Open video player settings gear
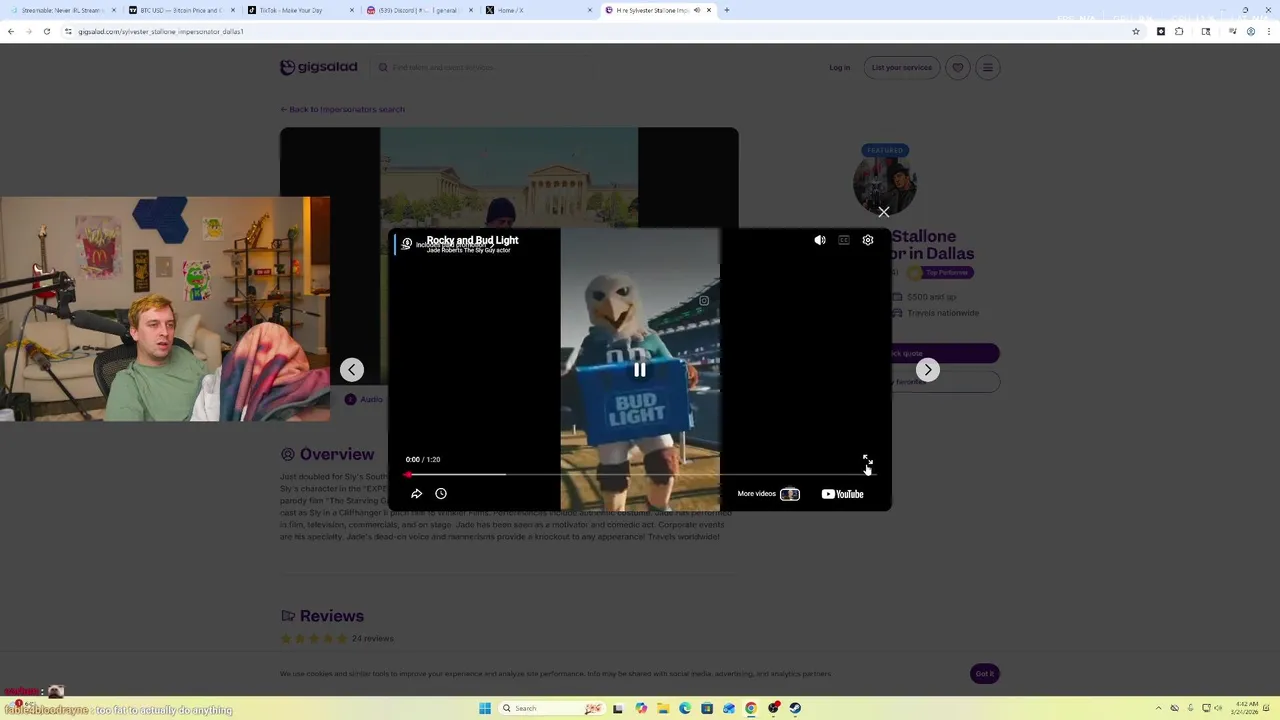The image size is (1280, 720). 868,240
